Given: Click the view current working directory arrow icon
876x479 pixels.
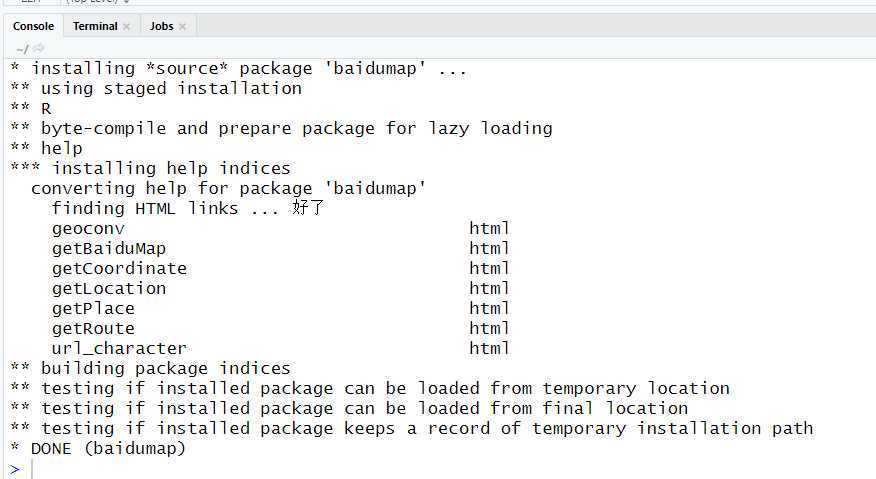Looking at the screenshot, I should (x=39, y=49).
